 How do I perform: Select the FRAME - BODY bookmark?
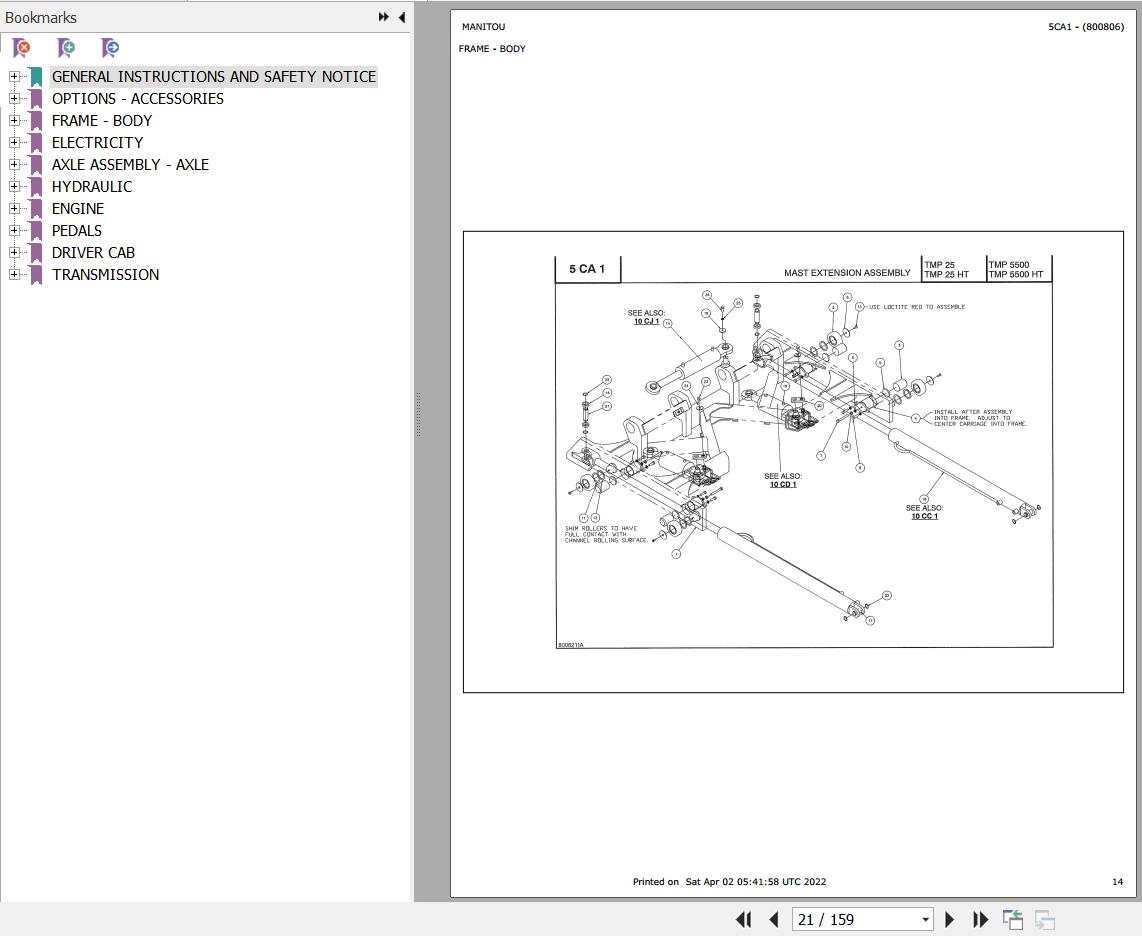(x=102, y=120)
